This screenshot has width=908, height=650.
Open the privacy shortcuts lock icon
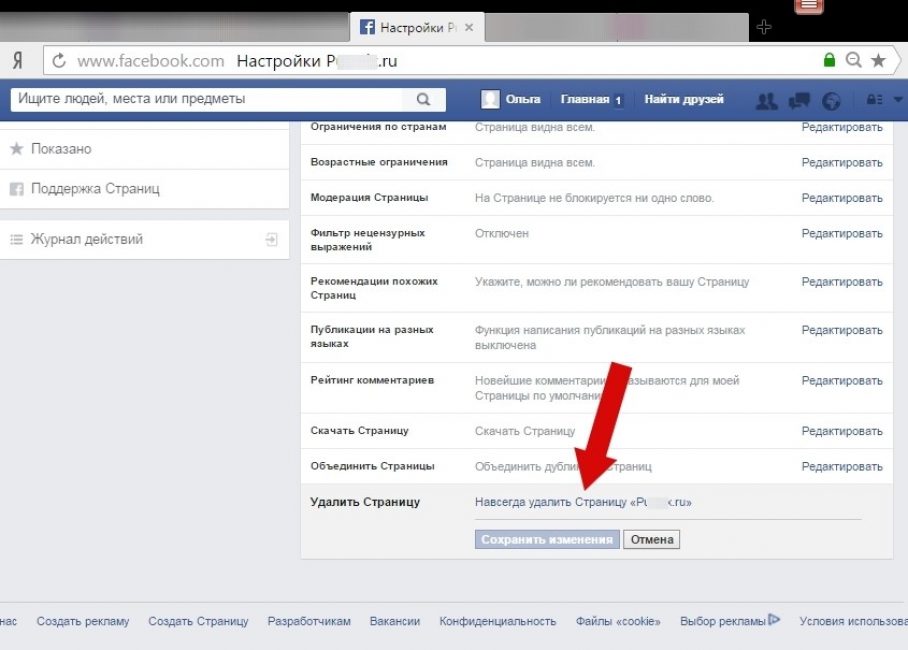pyautogui.click(x=874, y=100)
